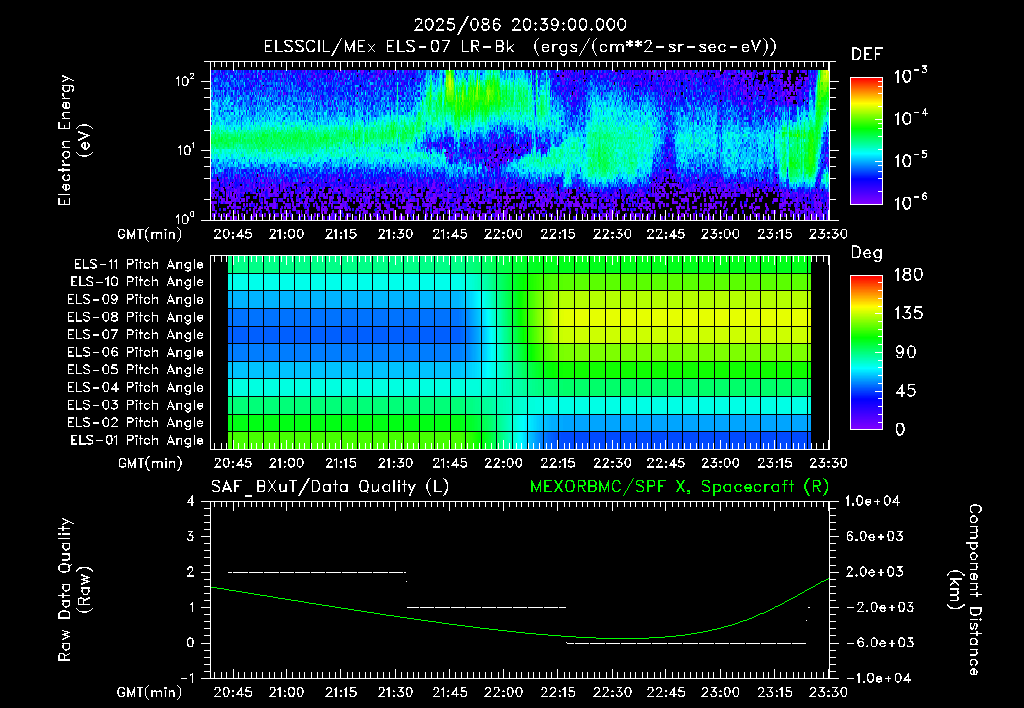Click the ELS-01 Pitch Angle row label

tap(137, 440)
